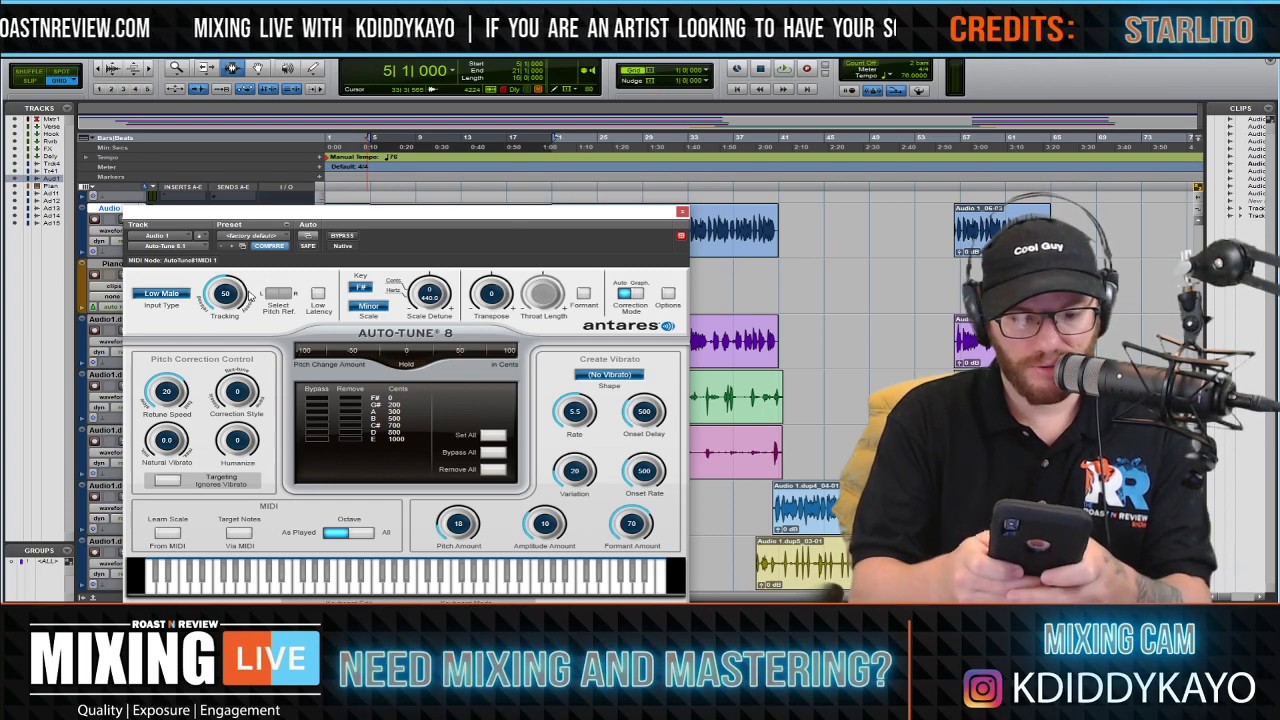Click the COMPARE button in plugin header
The height and width of the screenshot is (720, 1280).
pos(269,246)
